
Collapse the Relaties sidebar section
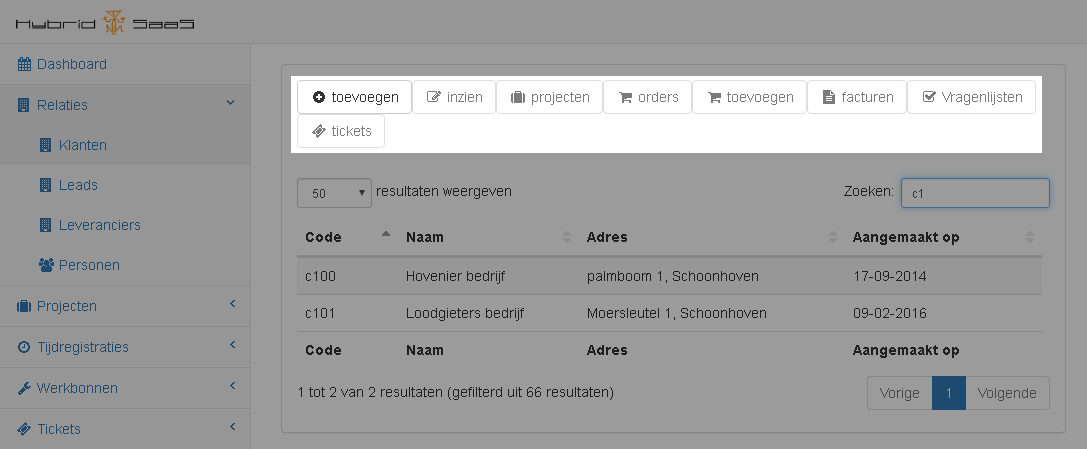[231, 103]
